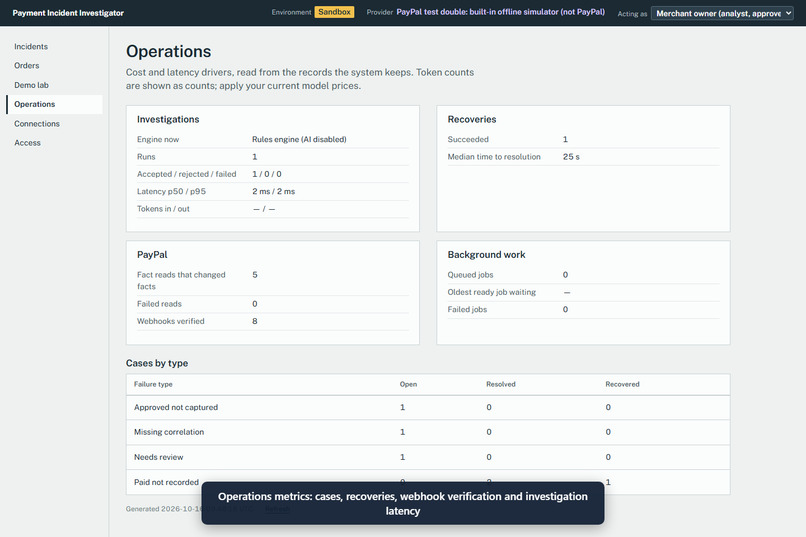
Task: Open Connections in the sidebar
Action: tap(37, 123)
